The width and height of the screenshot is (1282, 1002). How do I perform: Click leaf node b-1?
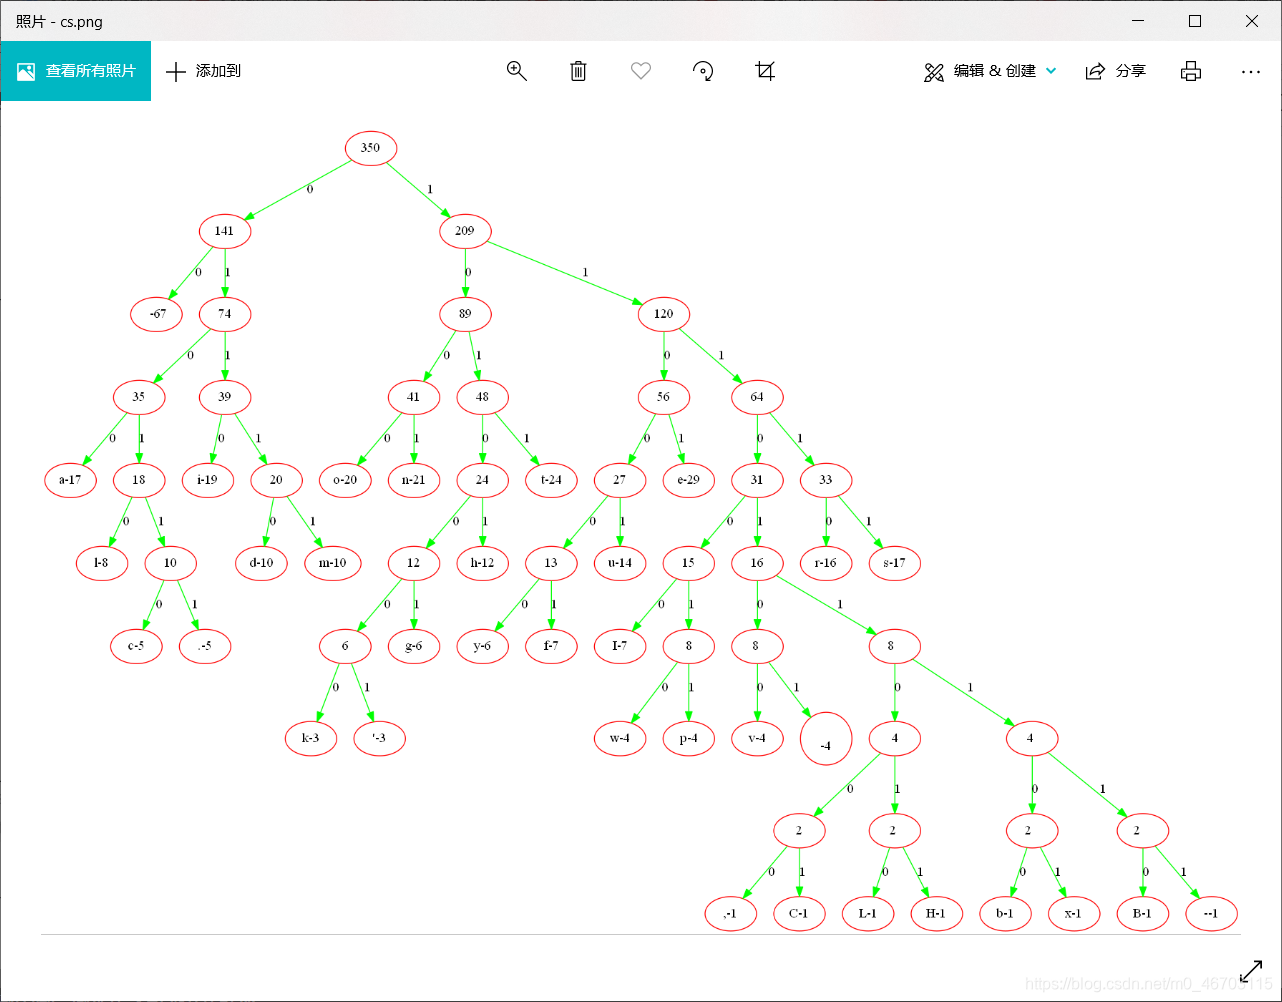click(1005, 914)
